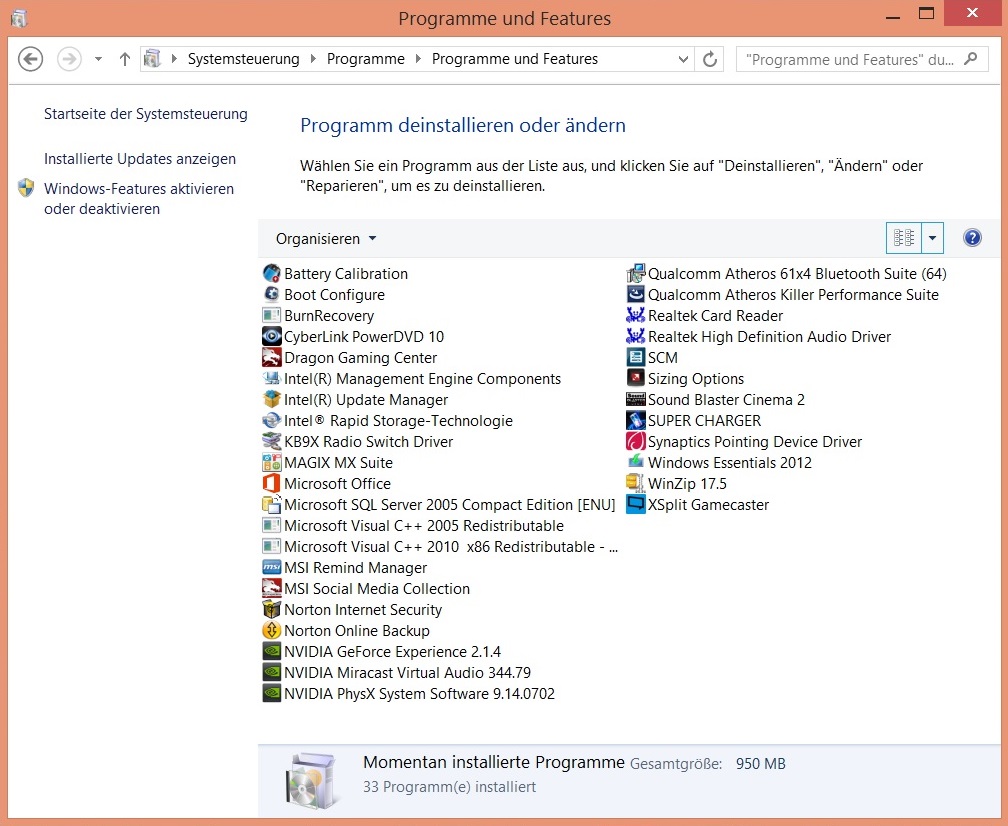
Task: Click the address bar control panel icon
Action: click(x=152, y=59)
